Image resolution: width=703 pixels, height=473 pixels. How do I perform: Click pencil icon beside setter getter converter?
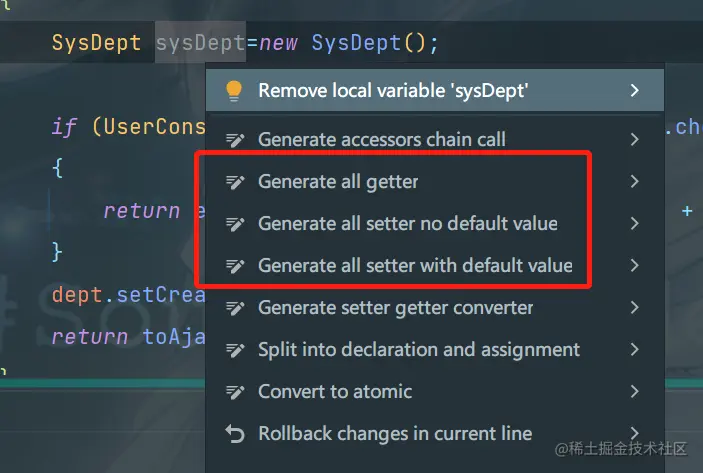pyautogui.click(x=235, y=308)
